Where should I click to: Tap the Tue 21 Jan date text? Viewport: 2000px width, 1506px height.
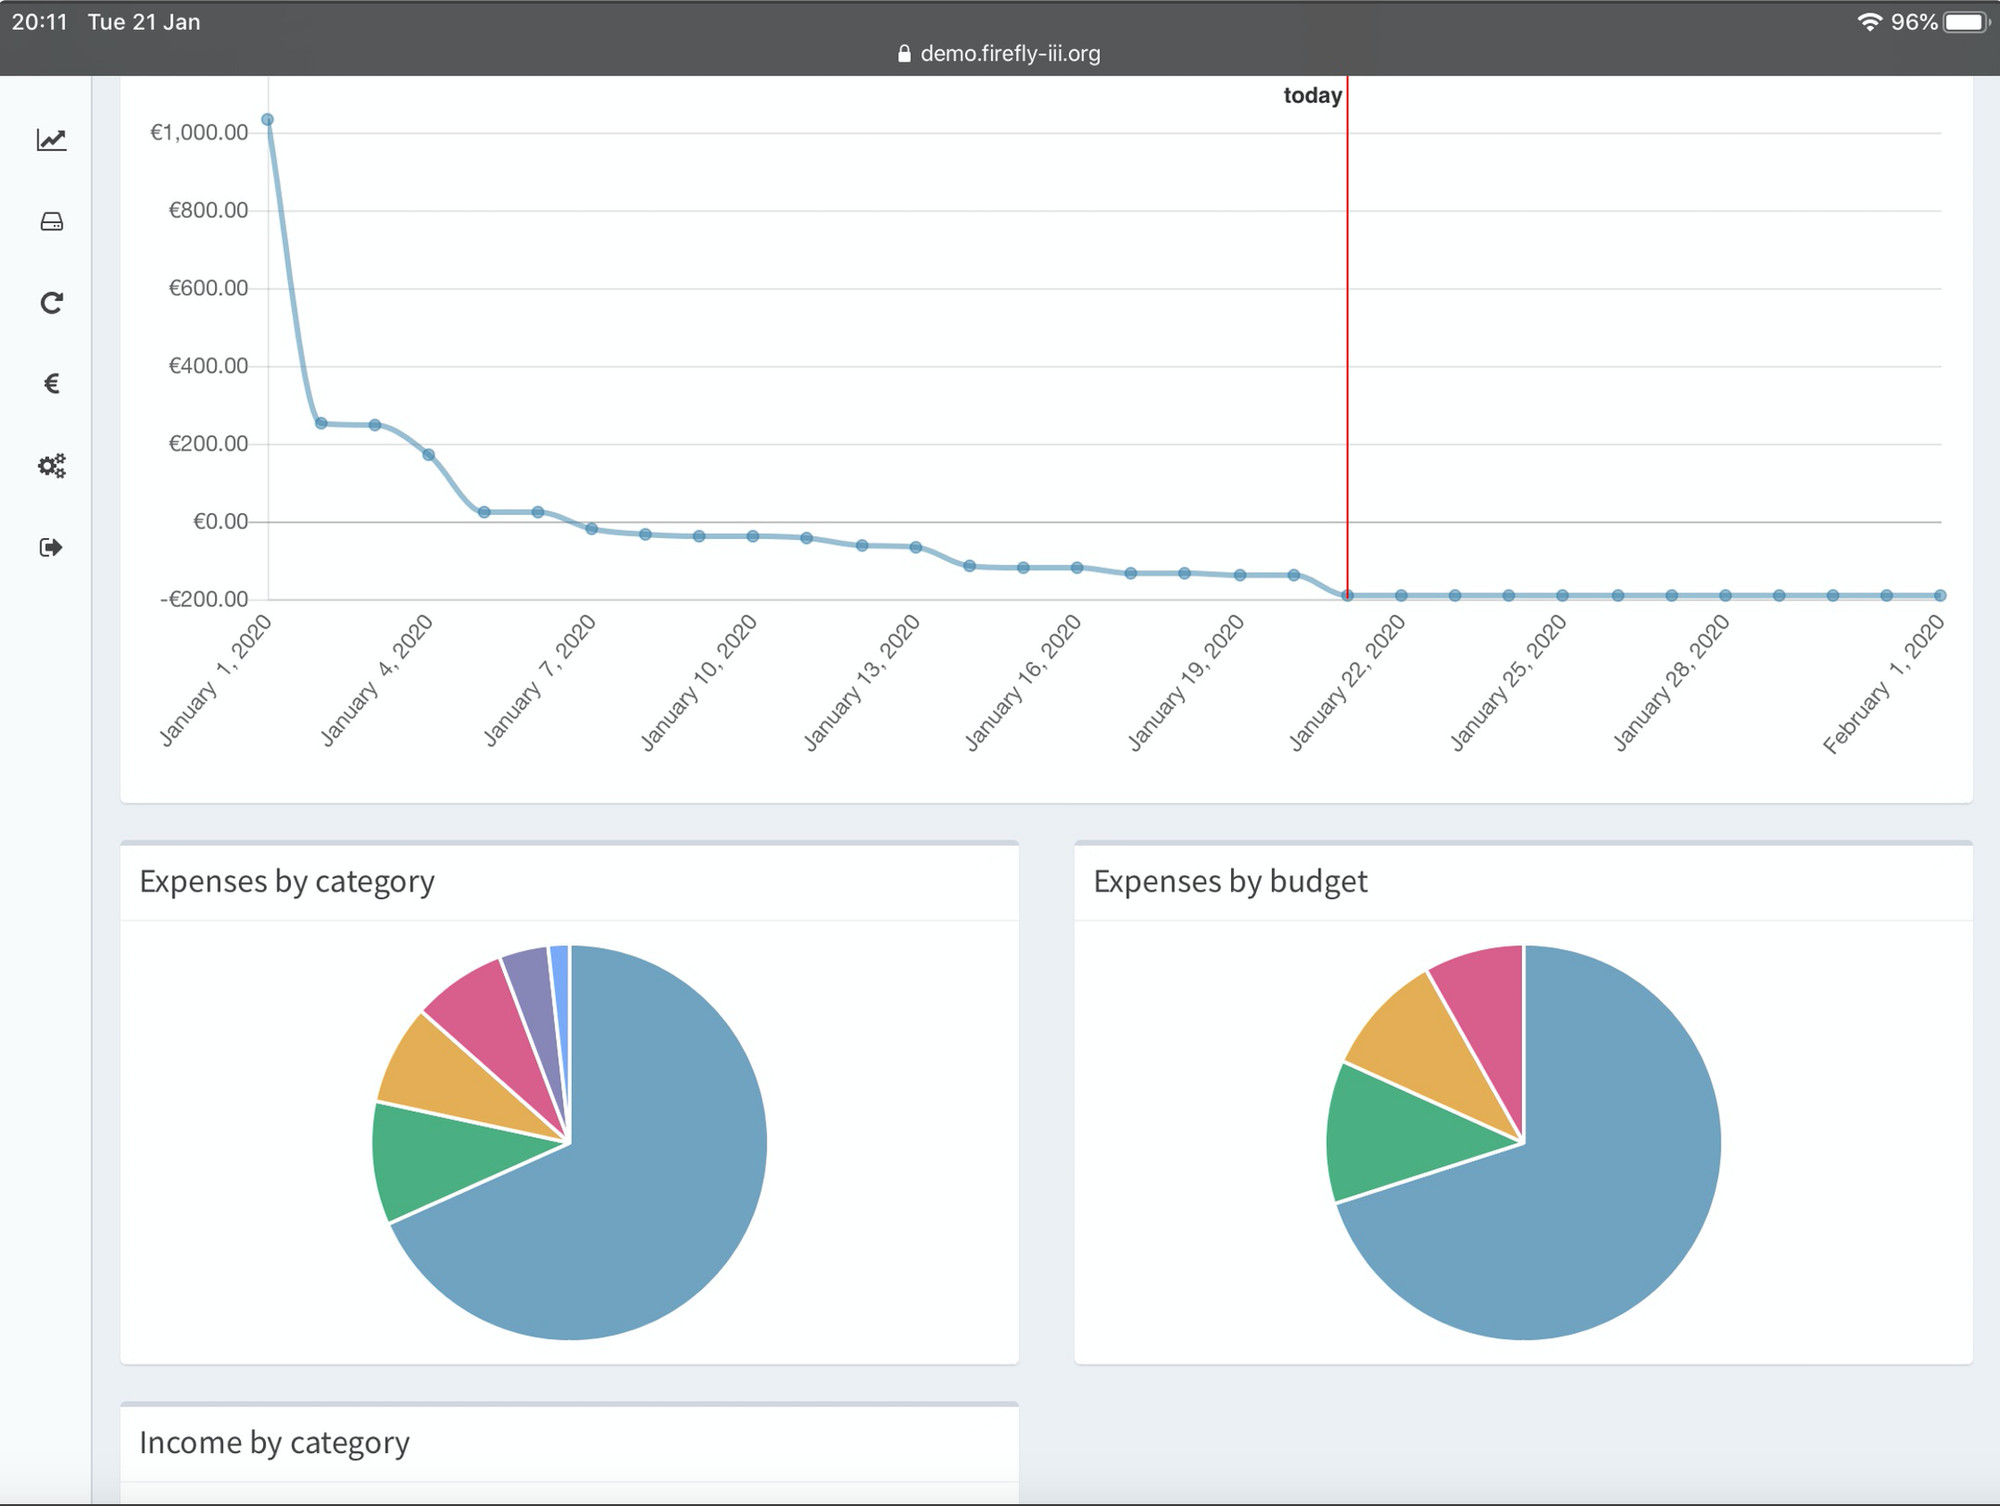coord(144,22)
